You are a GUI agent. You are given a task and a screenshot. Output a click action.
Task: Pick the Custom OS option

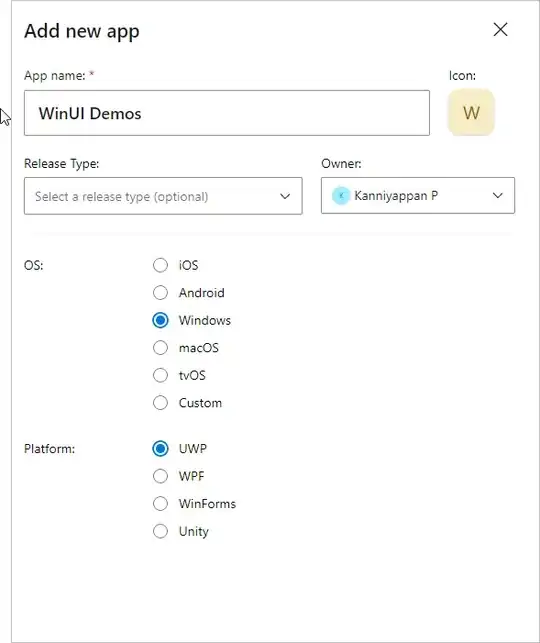(160, 402)
